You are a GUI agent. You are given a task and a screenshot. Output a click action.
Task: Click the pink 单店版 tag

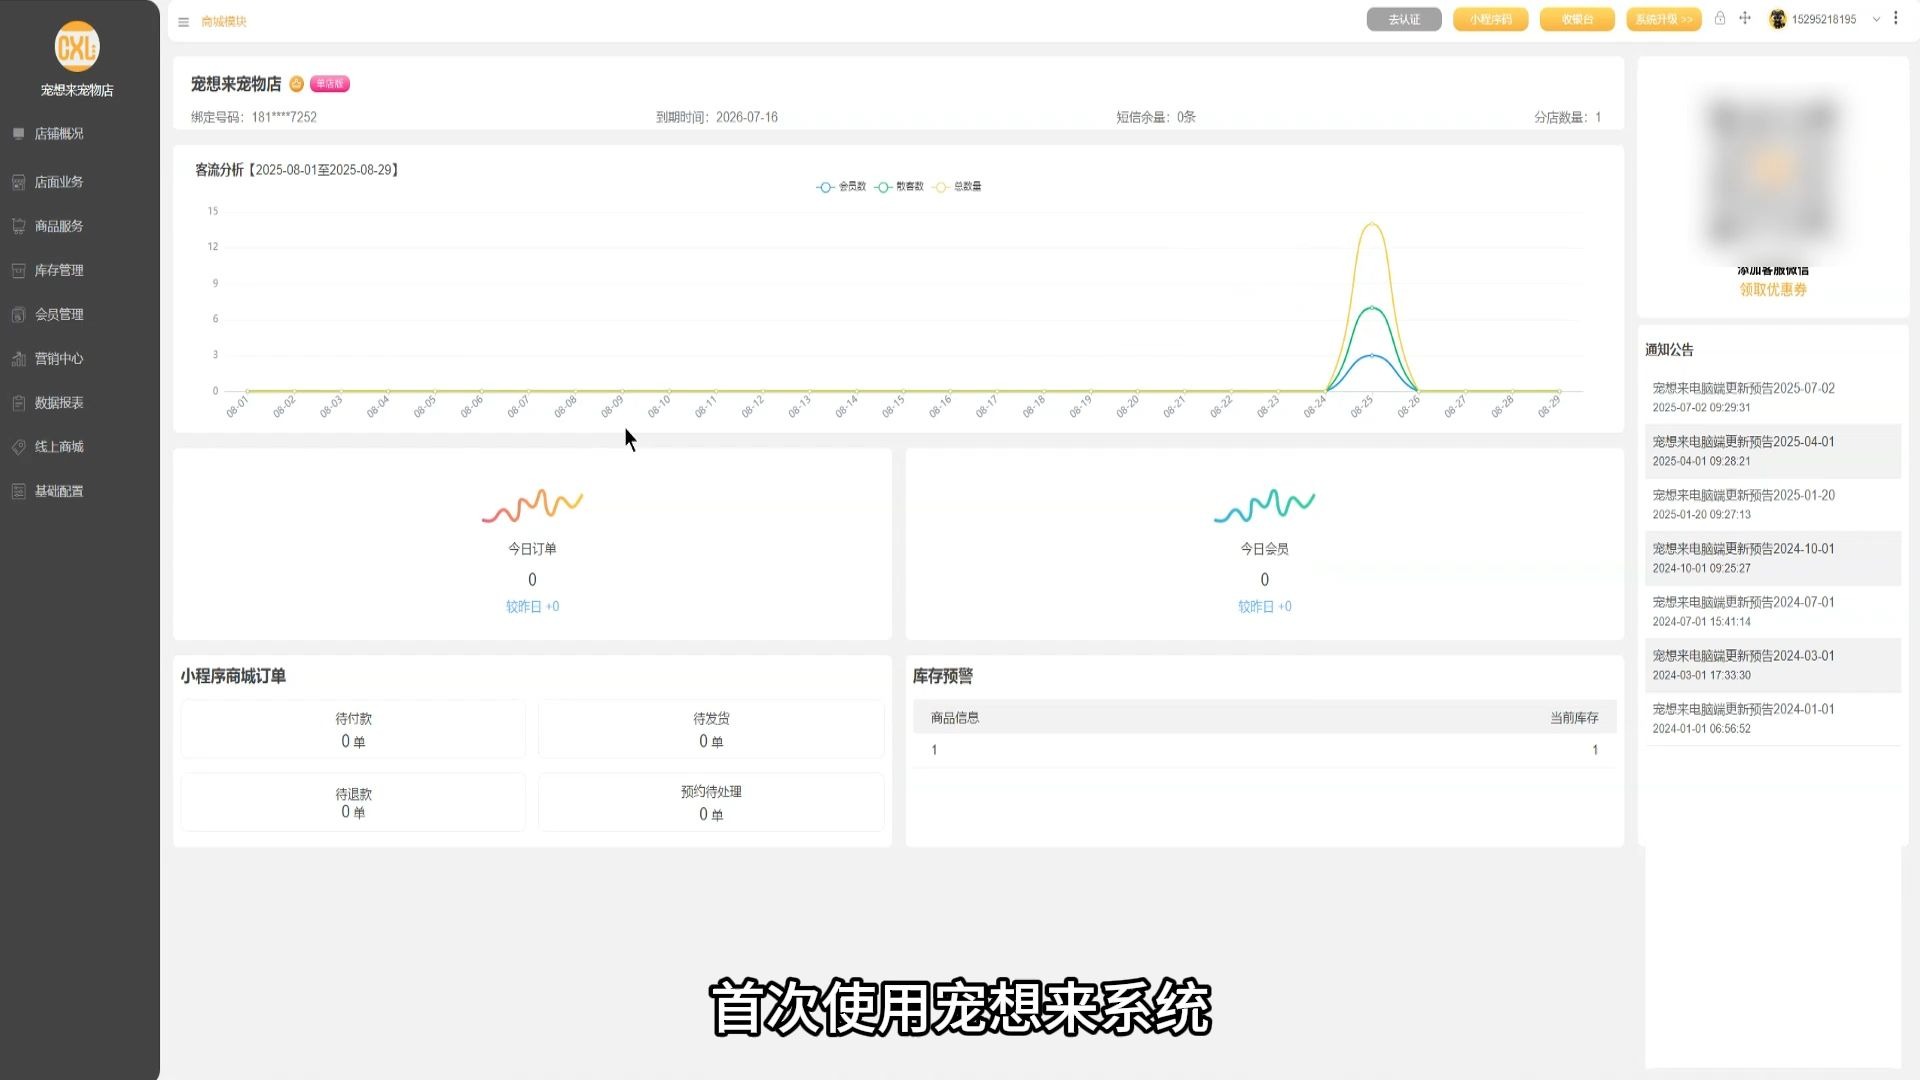[329, 84]
